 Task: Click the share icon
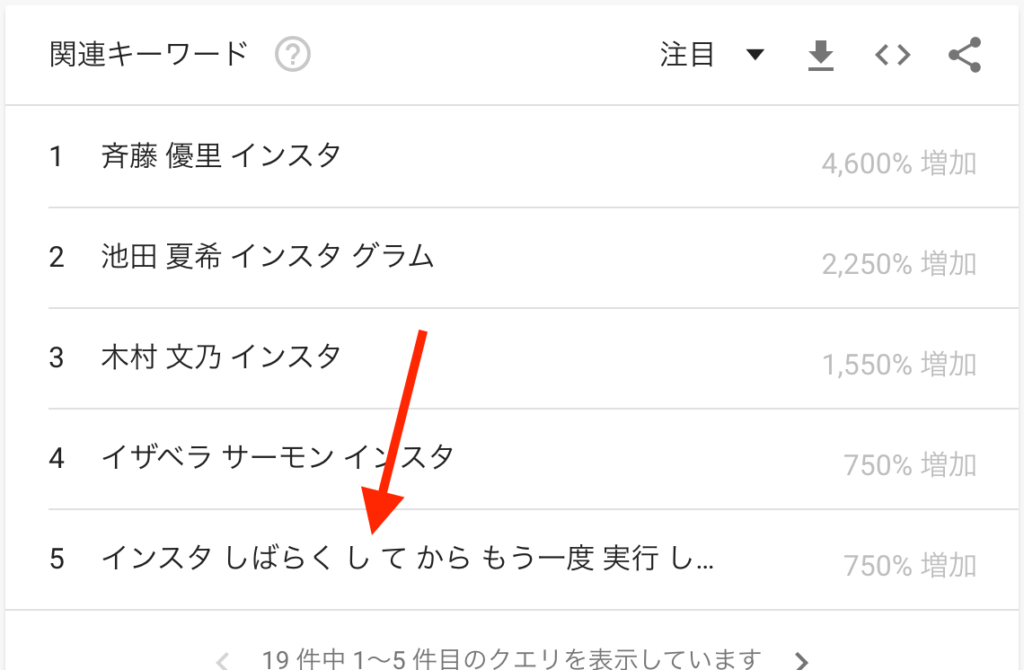click(965, 55)
